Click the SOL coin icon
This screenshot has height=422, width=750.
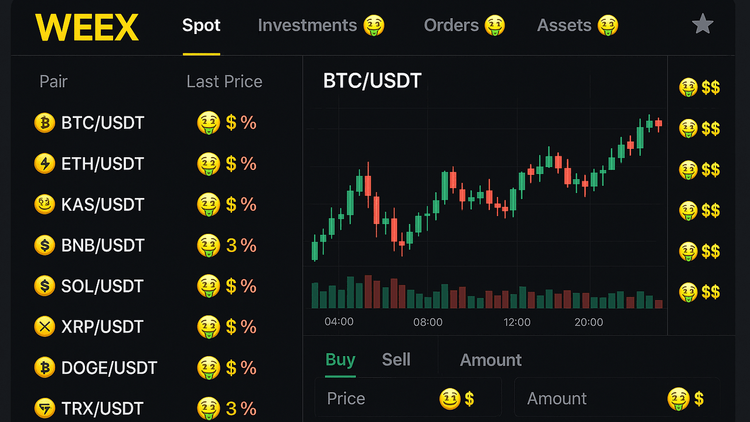(x=44, y=286)
